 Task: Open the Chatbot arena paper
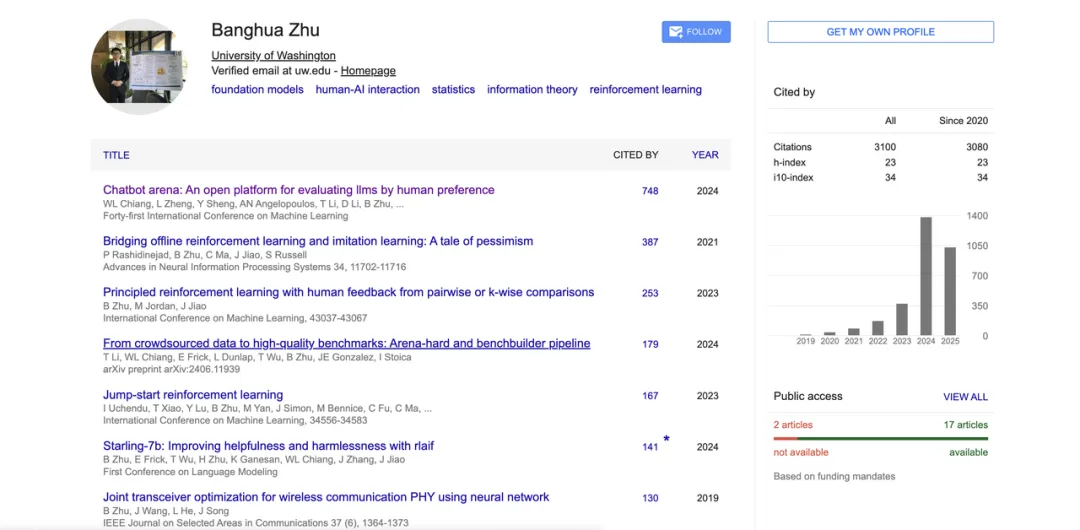pos(298,190)
